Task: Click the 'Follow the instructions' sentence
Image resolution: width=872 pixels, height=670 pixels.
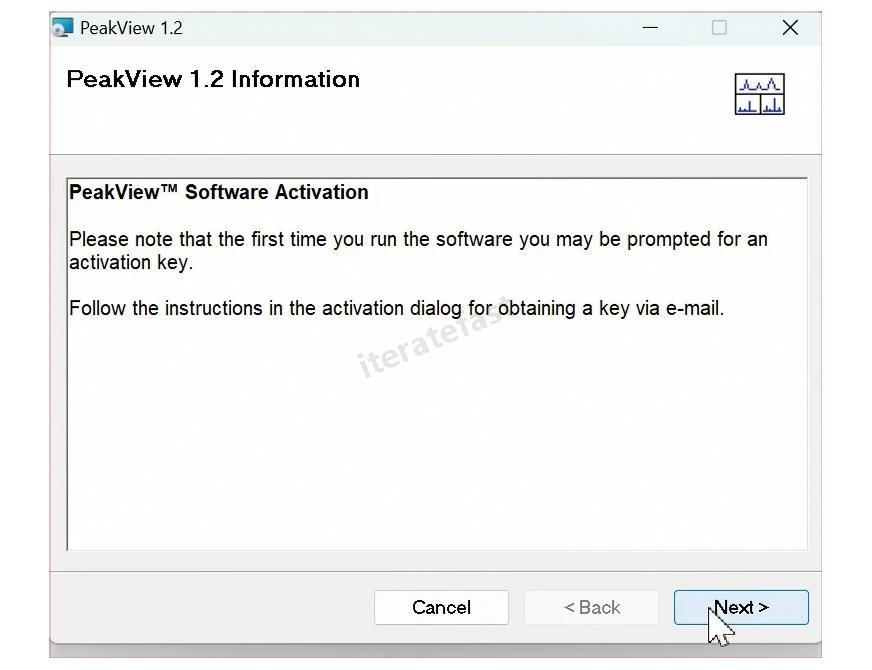Action: pyautogui.click(x=397, y=308)
